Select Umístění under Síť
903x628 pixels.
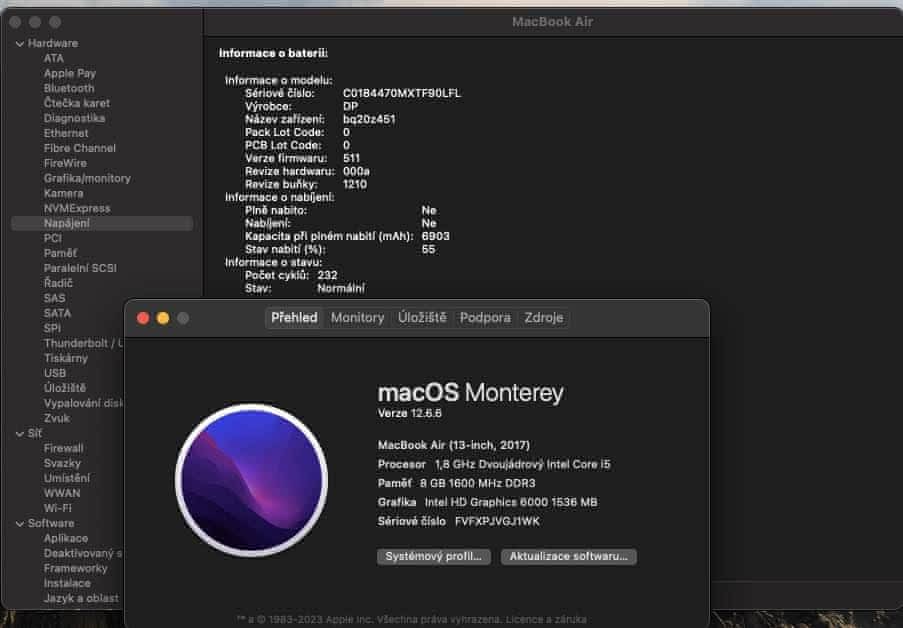(67, 478)
